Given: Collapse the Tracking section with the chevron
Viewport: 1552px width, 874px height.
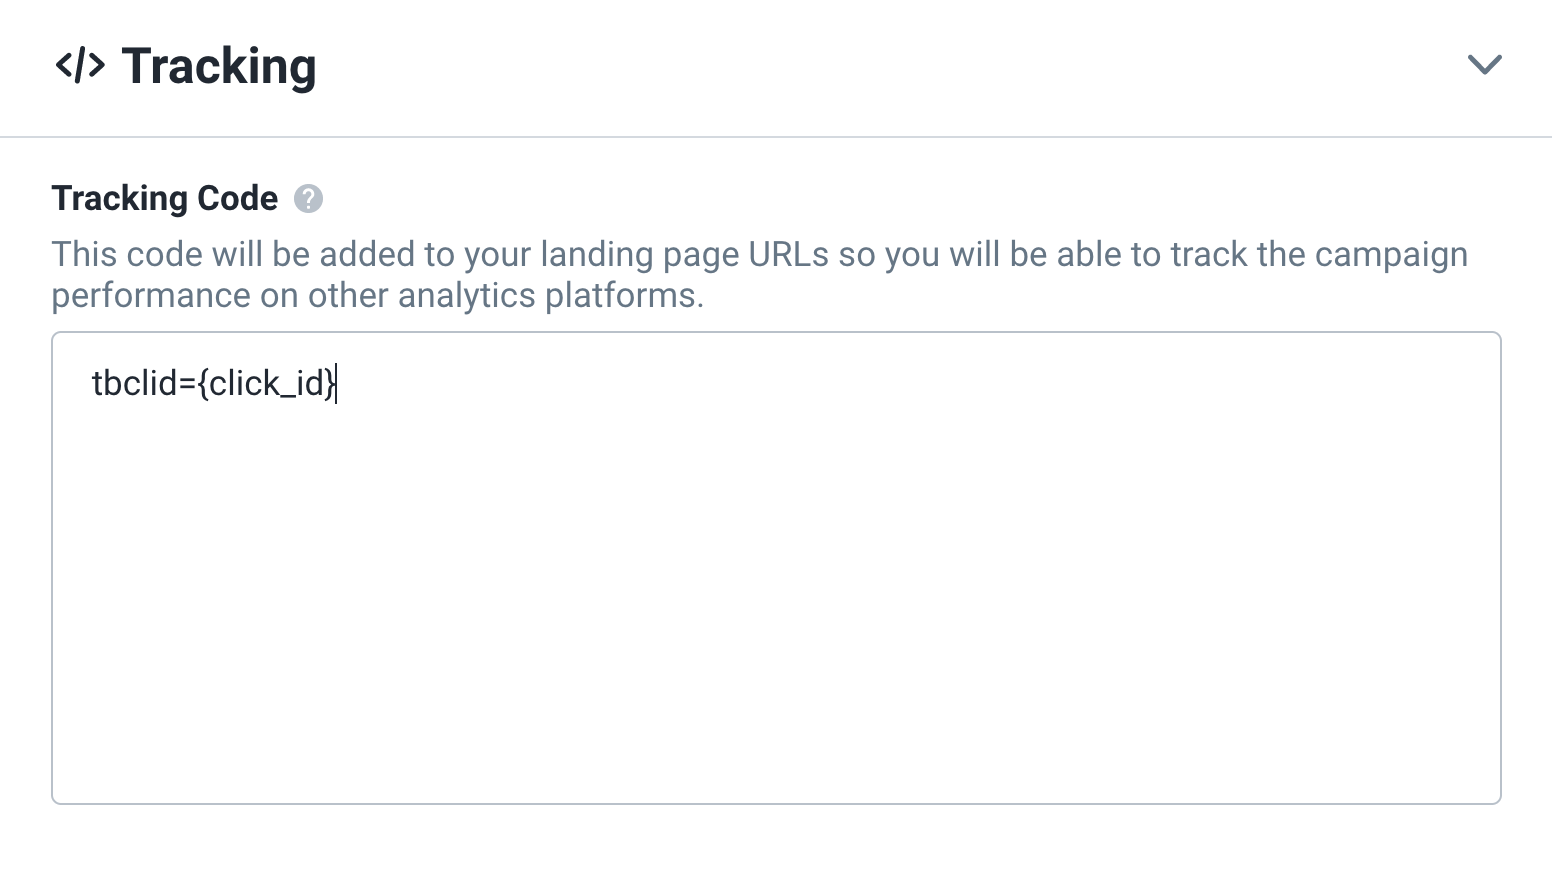Looking at the screenshot, I should tap(1484, 65).
